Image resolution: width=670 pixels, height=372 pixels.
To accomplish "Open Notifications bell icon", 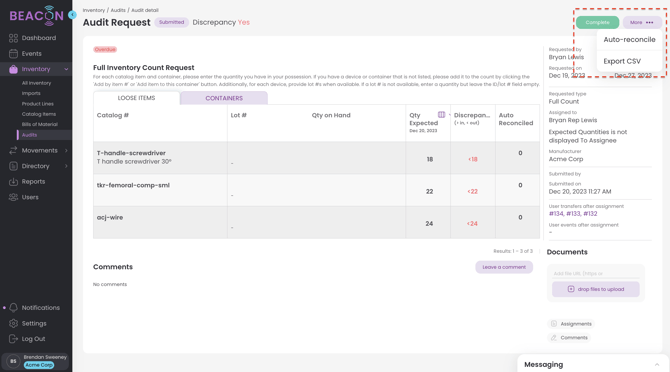I will (x=13, y=308).
